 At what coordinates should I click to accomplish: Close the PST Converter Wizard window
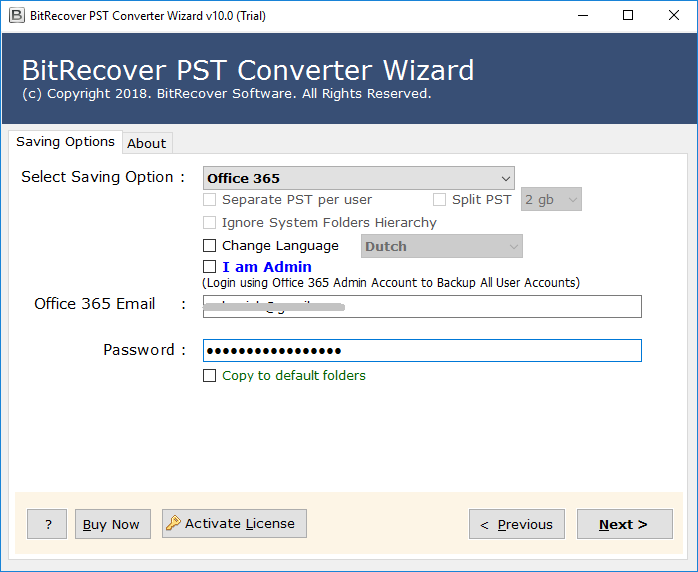pyautogui.click(x=674, y=16)
